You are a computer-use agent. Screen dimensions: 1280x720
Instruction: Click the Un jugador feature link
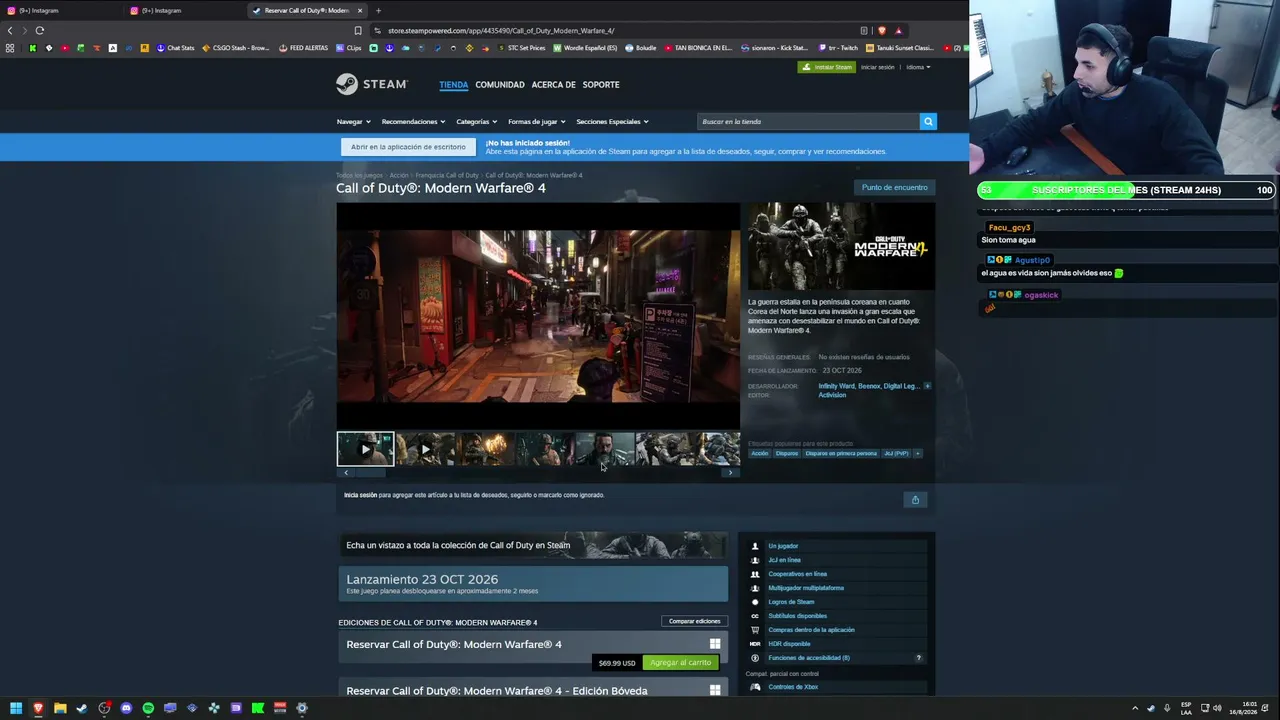783,546
